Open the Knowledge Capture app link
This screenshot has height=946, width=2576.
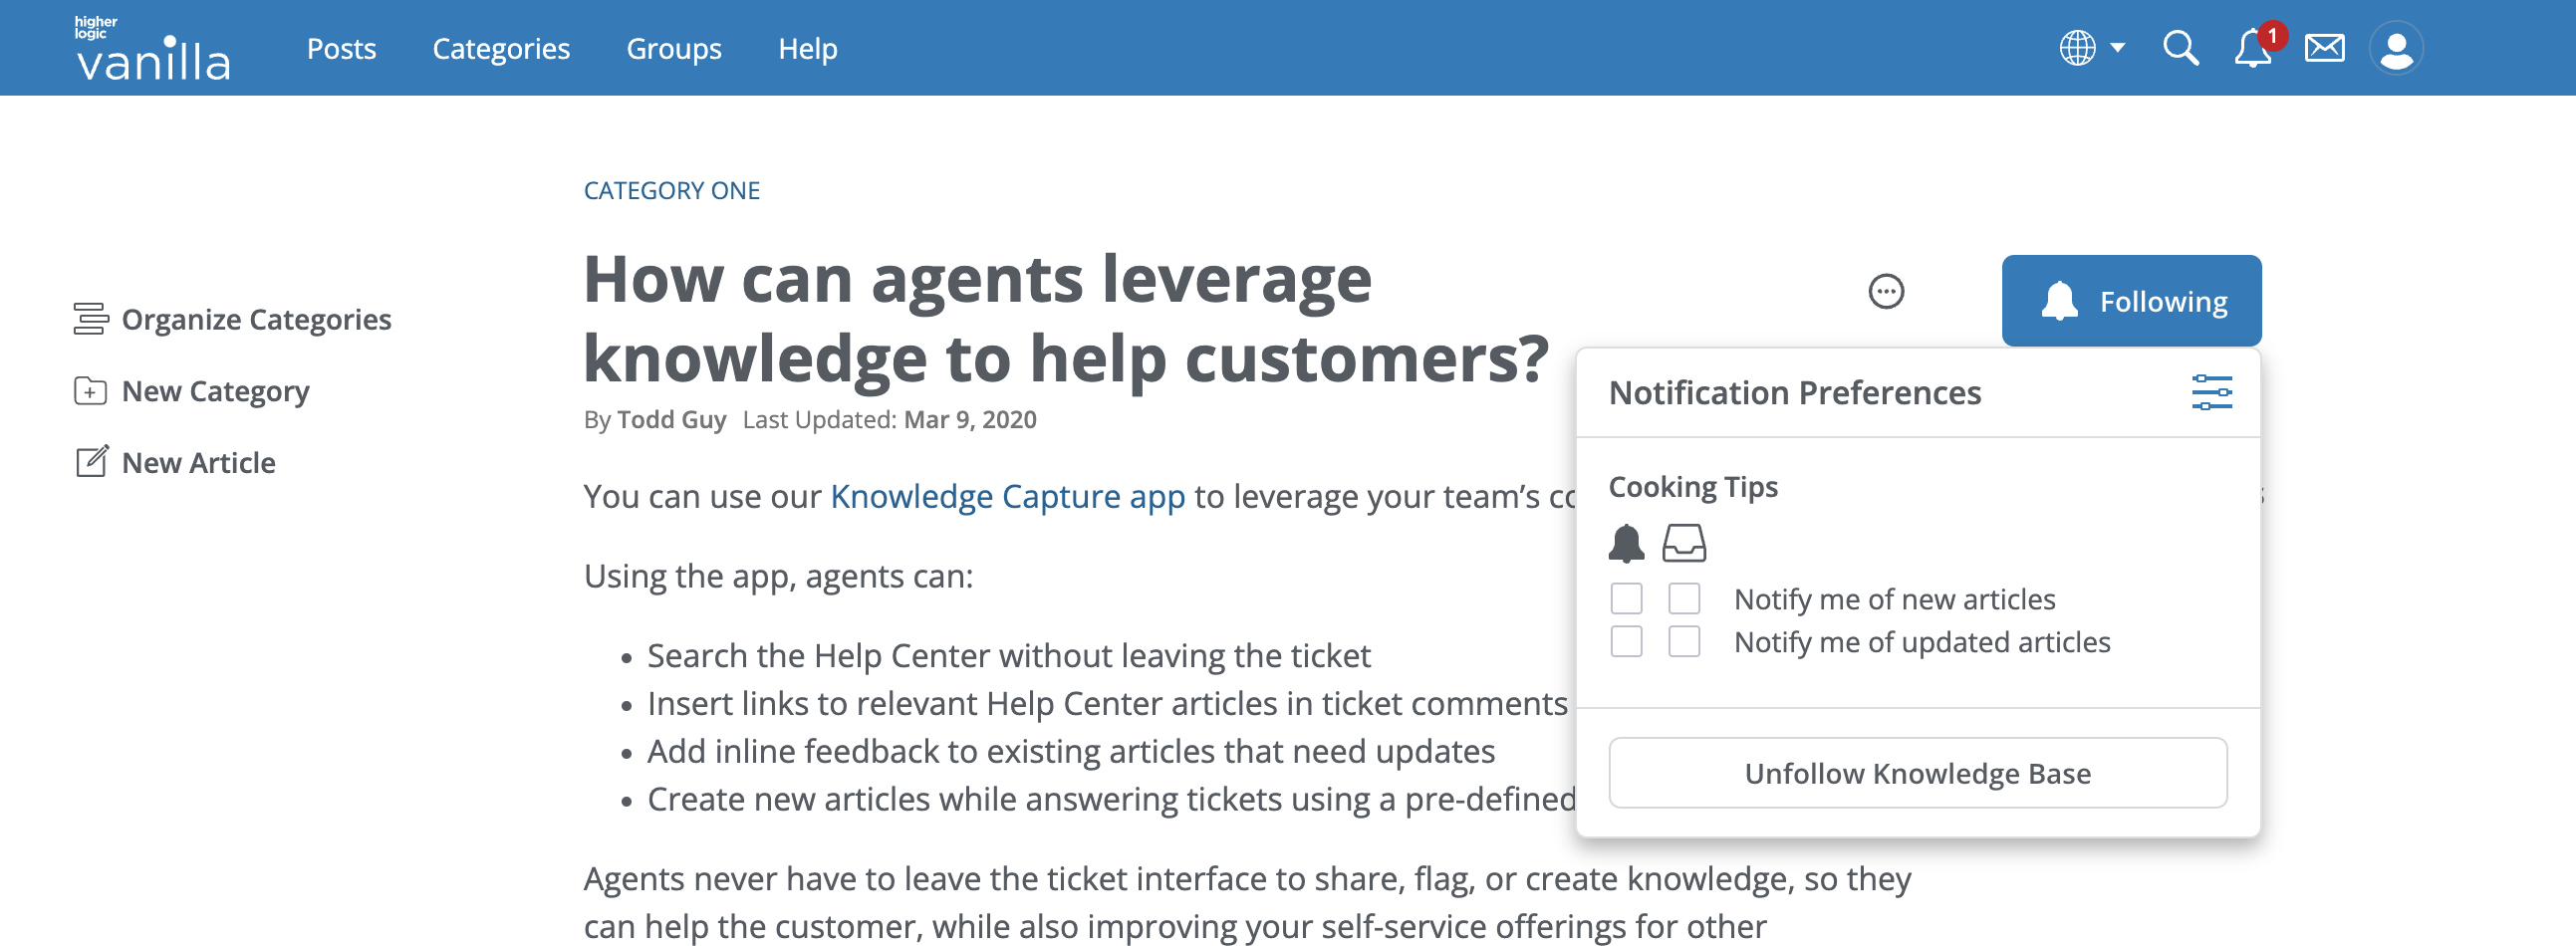point(1006,495)
